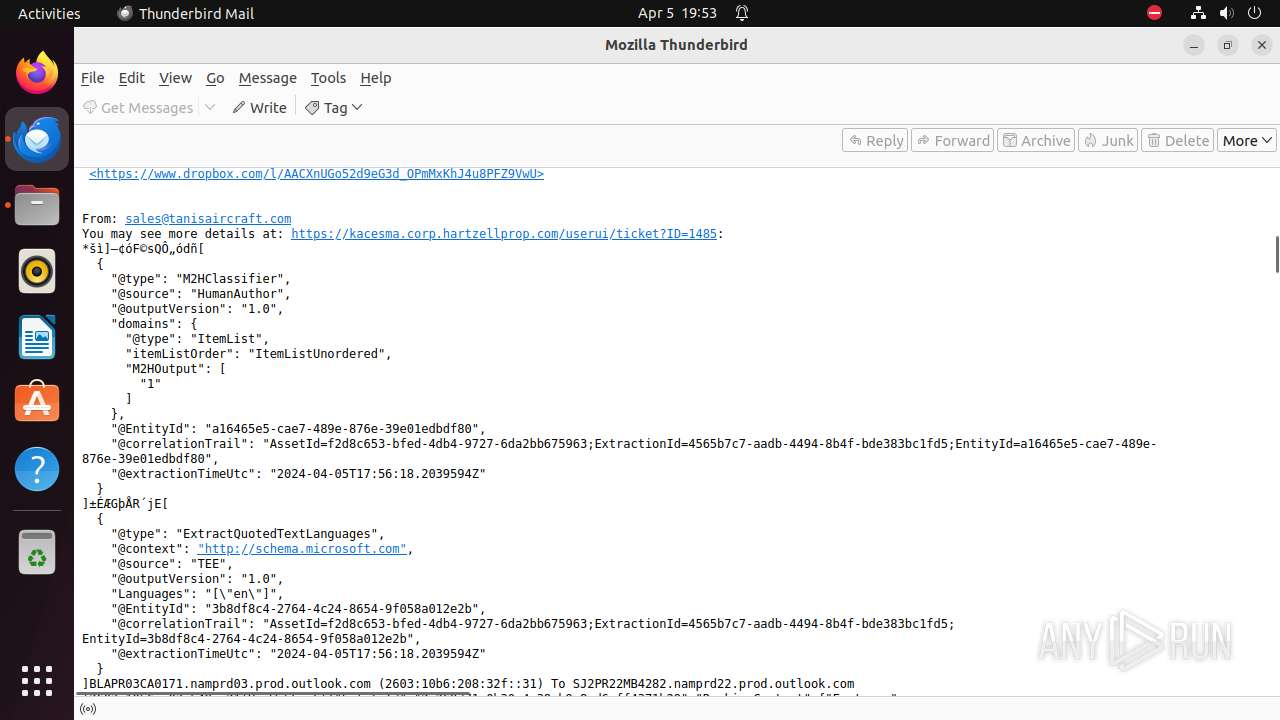1280x720 pixels.
Task: Open LibreOffice Writer from dock
Action: 37,337
